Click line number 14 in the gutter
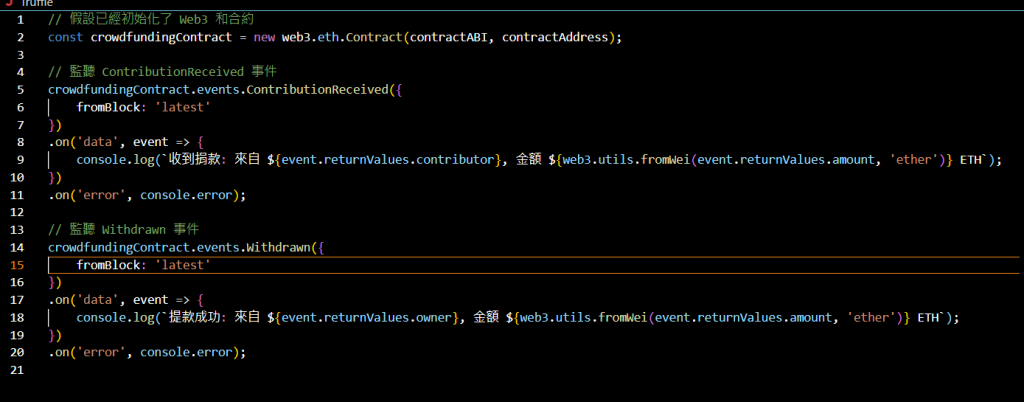This screenshot has height=402, width=1024. (x=18, y=247)
